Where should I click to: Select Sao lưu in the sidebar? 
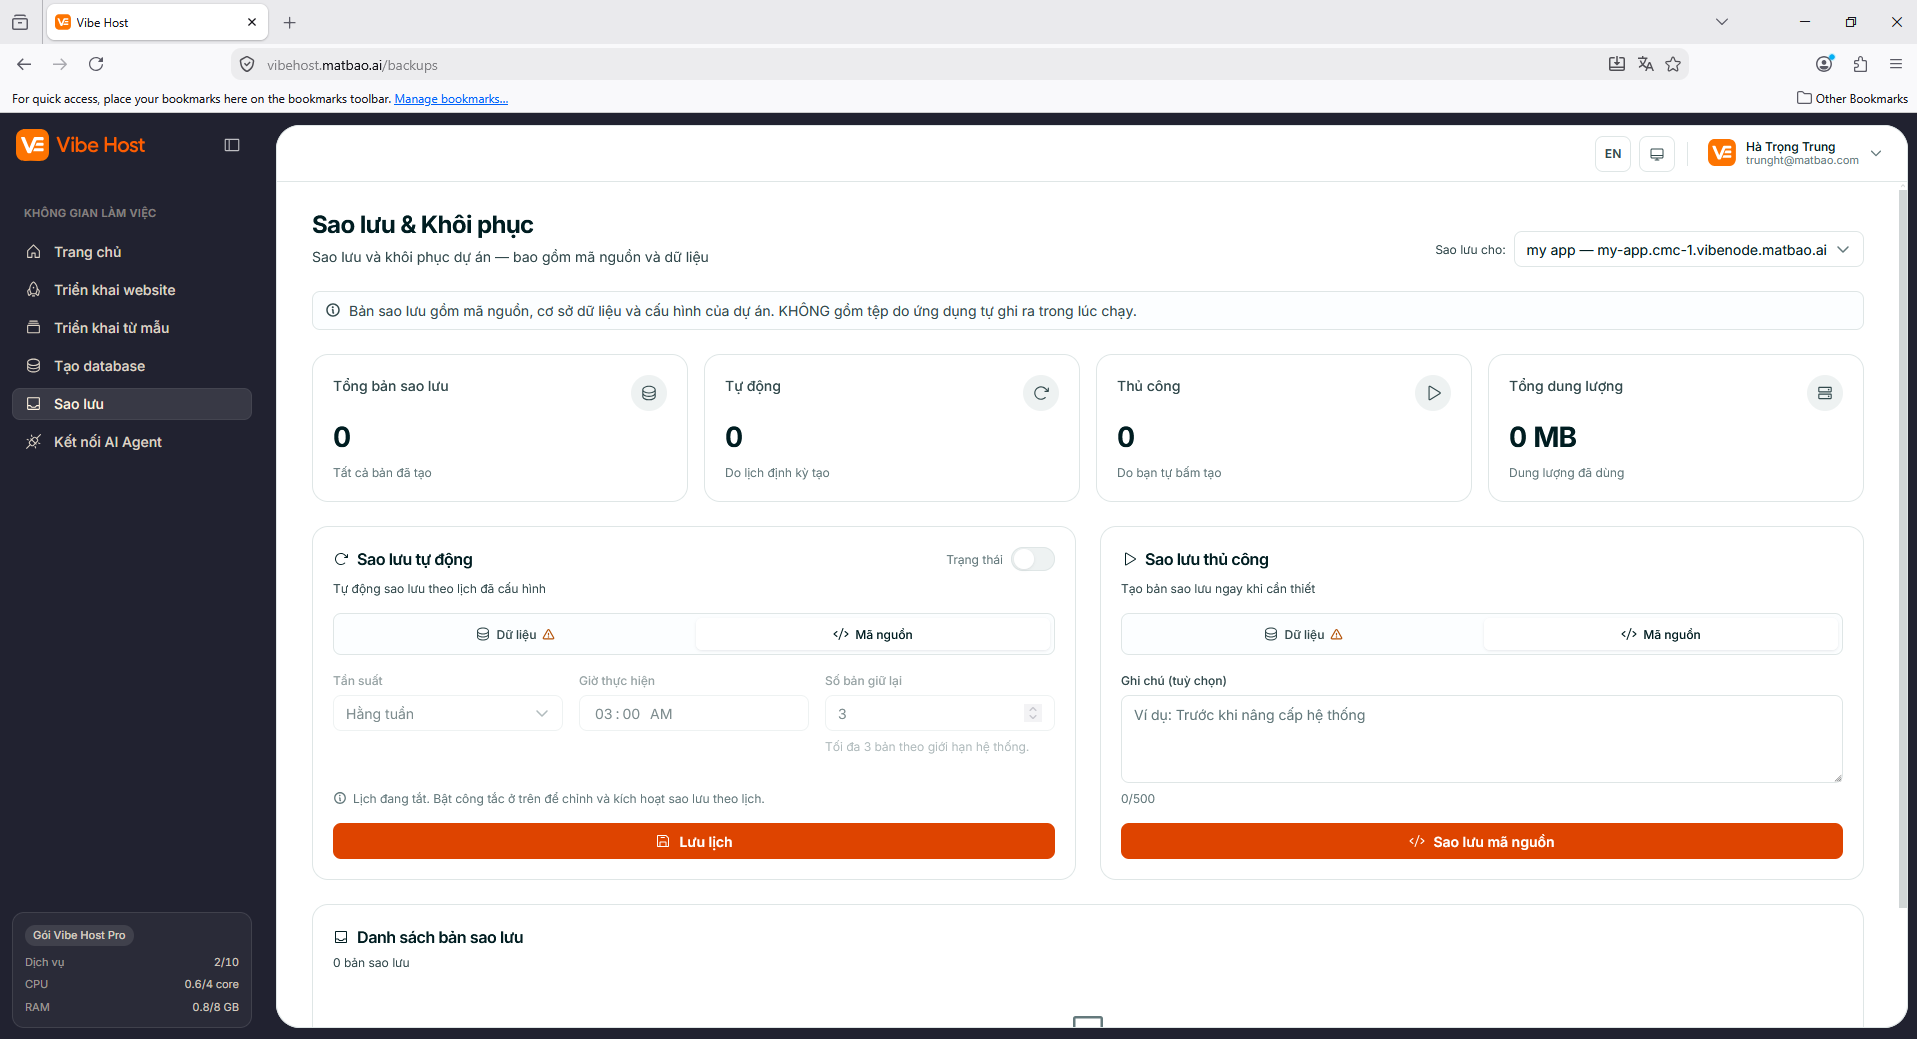coord(132,404)
